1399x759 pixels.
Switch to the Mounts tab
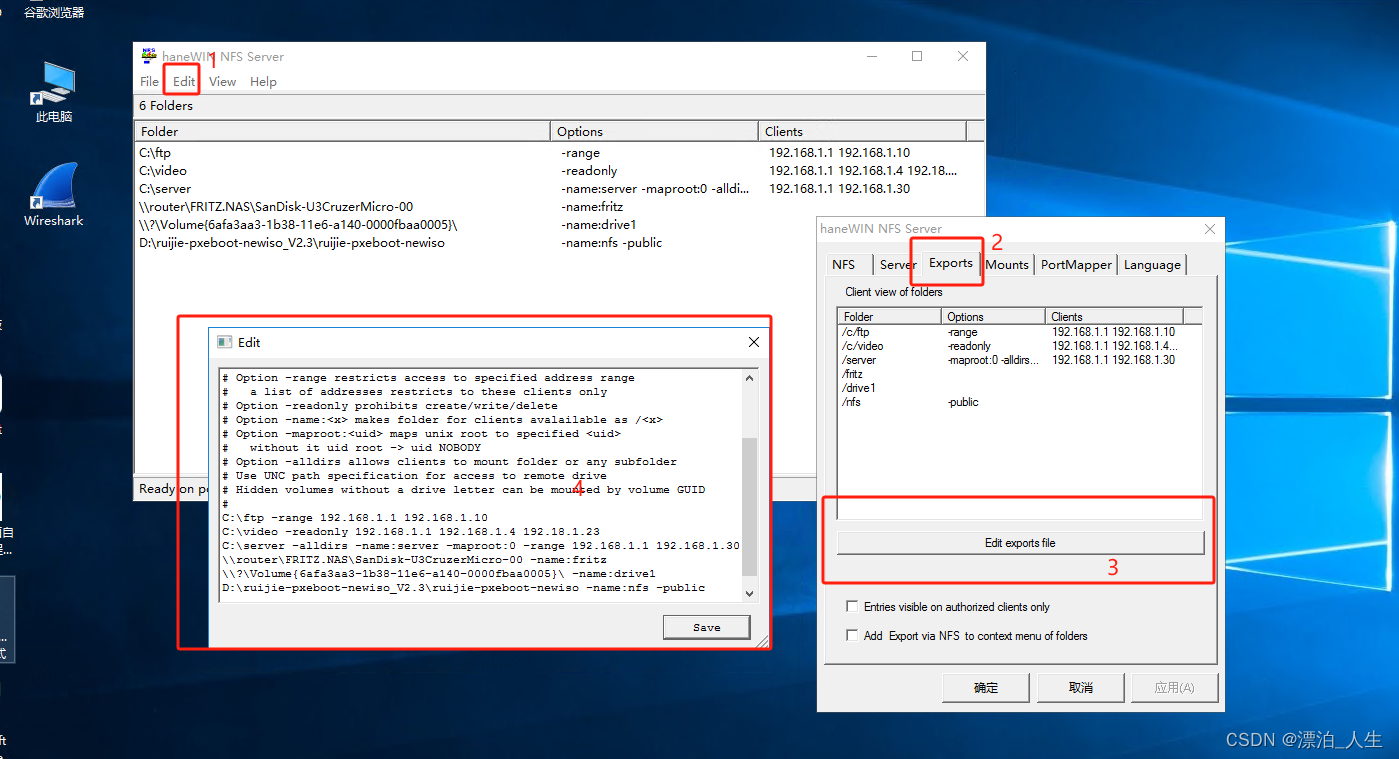coord(1006,264)
